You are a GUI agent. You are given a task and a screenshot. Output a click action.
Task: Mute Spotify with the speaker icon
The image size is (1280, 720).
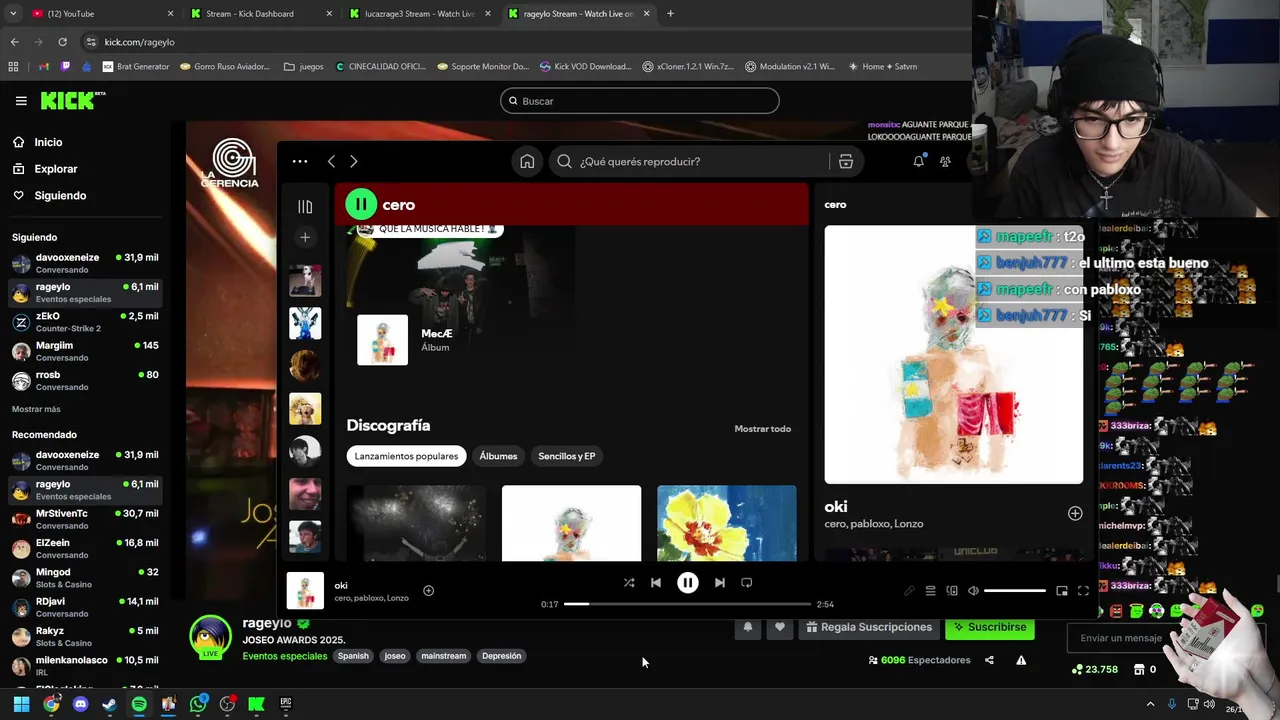[973, 591]
